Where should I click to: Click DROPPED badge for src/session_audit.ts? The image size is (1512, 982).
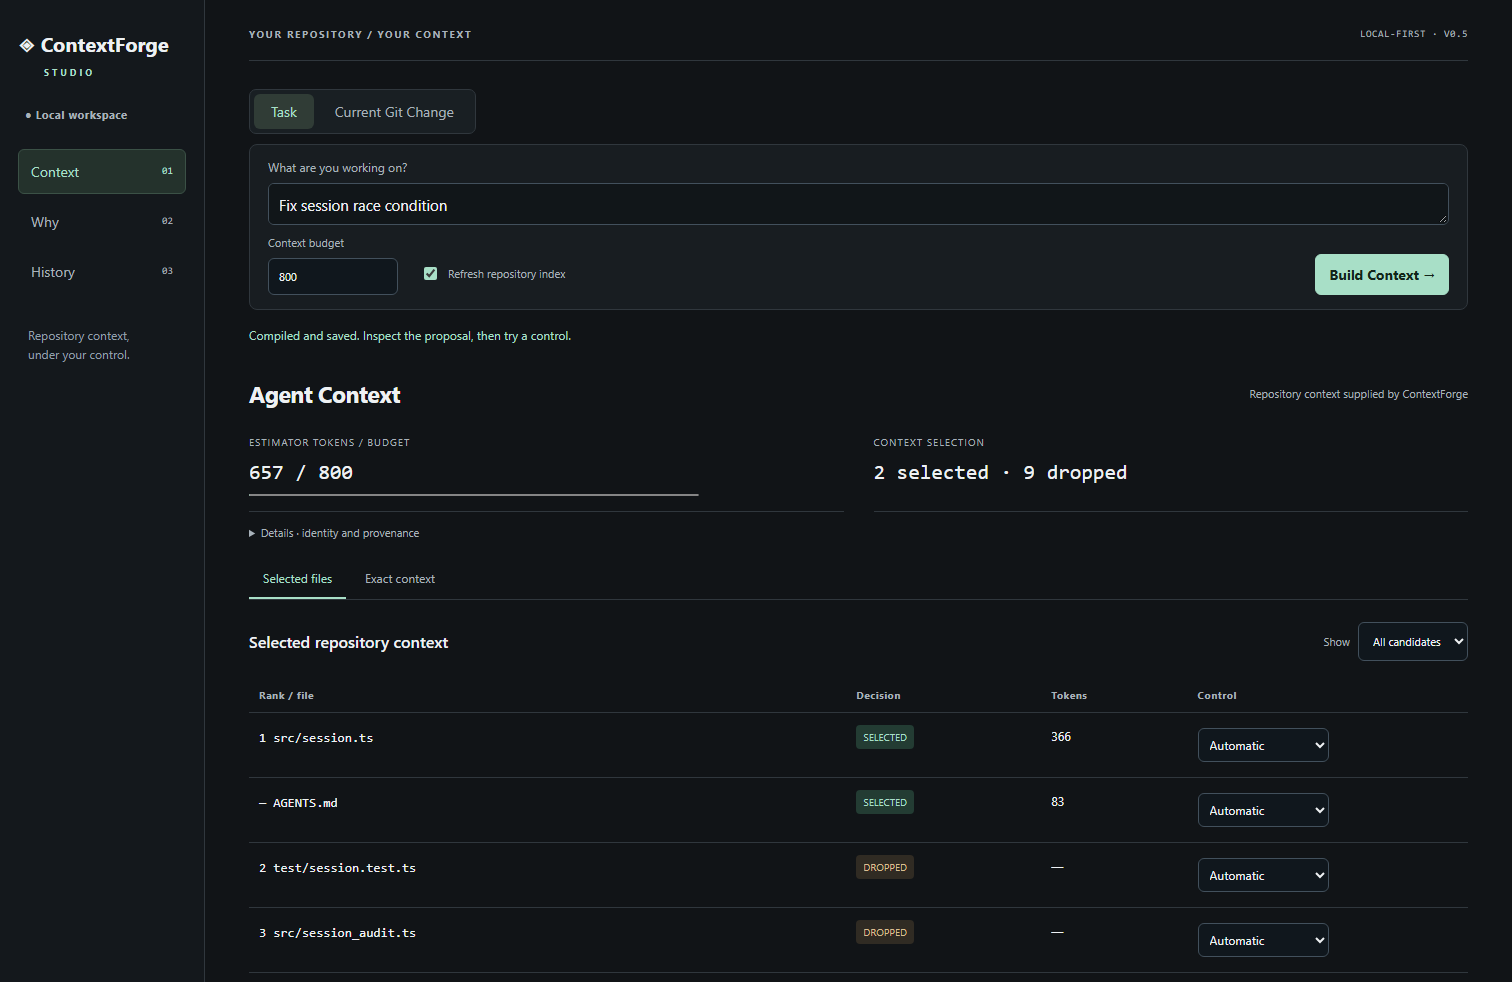click(885, 932)
